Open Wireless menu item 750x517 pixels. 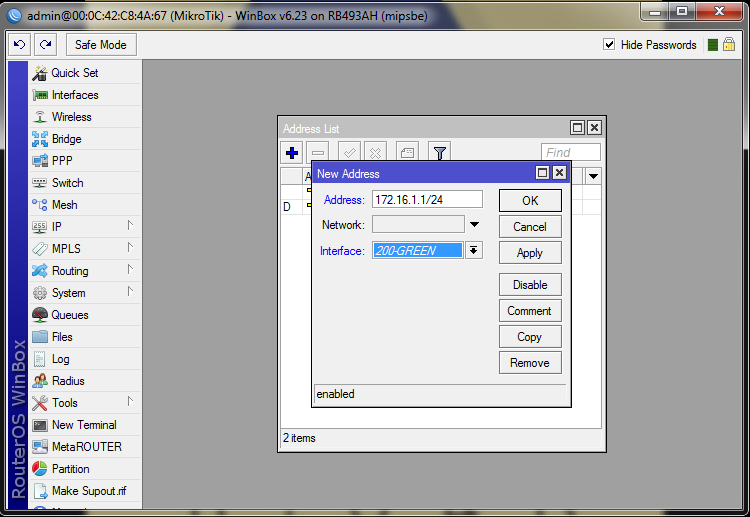(x=86, y=117)
